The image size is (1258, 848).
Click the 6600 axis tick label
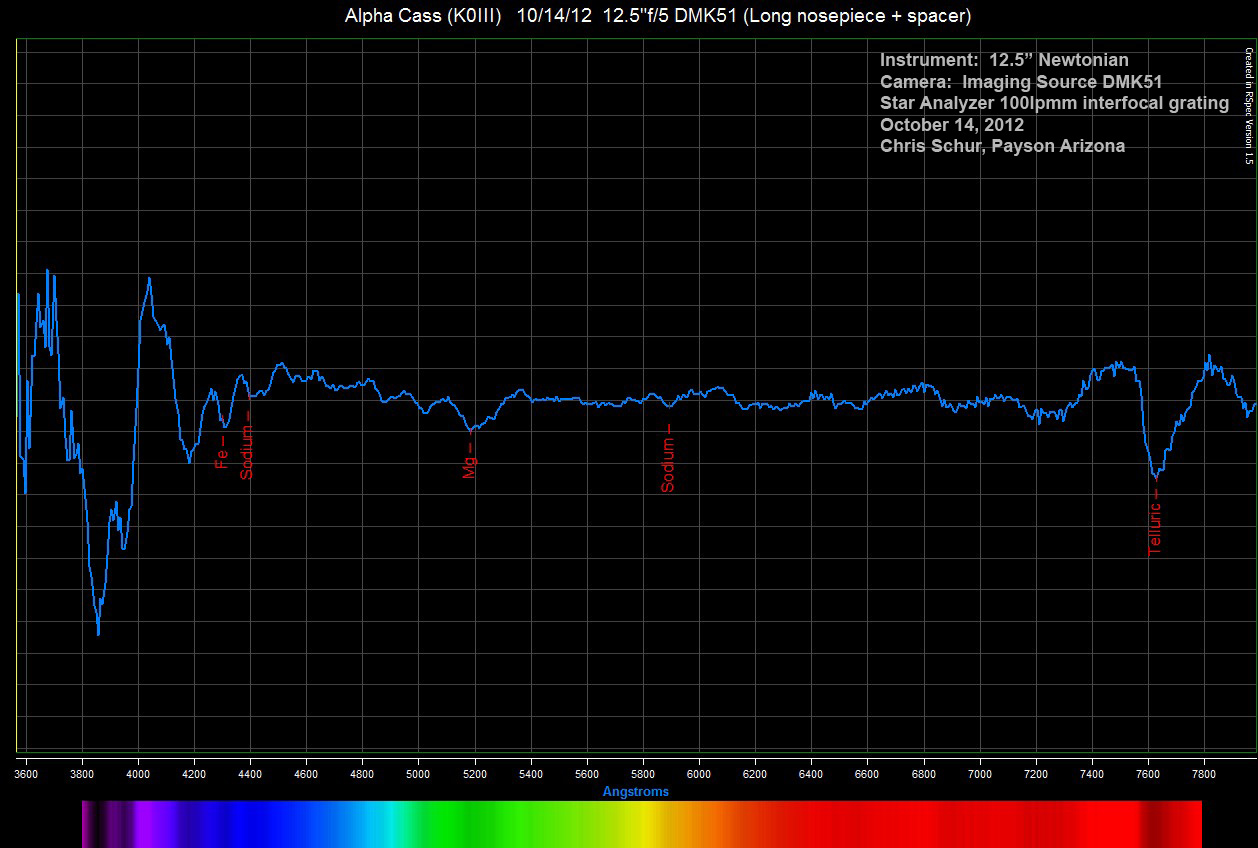point(867,773)
